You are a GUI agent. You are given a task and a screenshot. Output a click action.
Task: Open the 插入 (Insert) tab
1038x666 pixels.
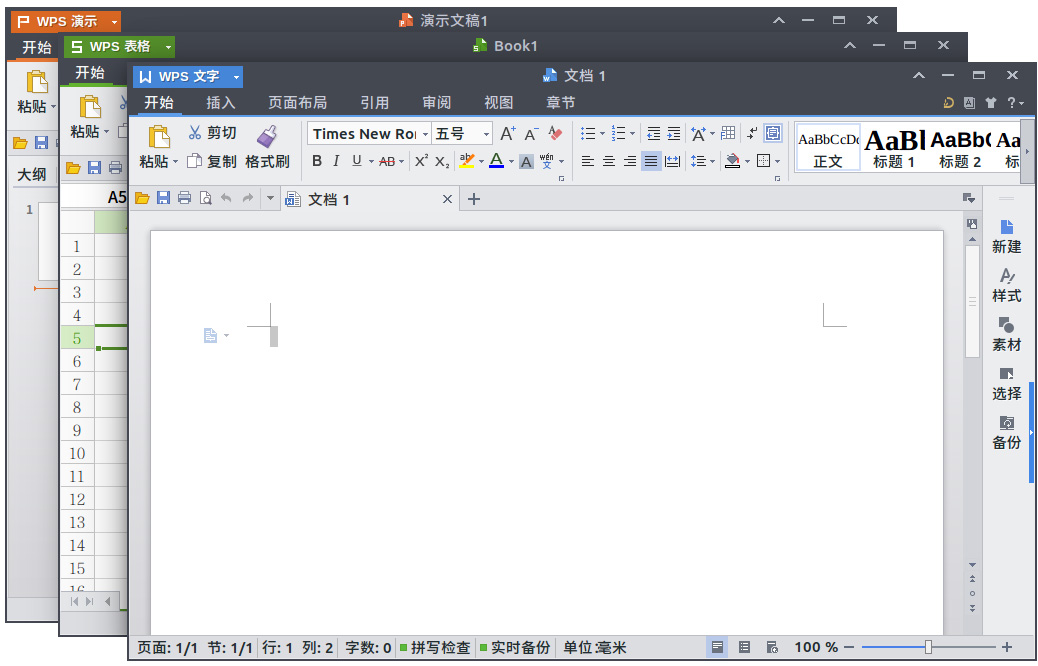(220, 103)
